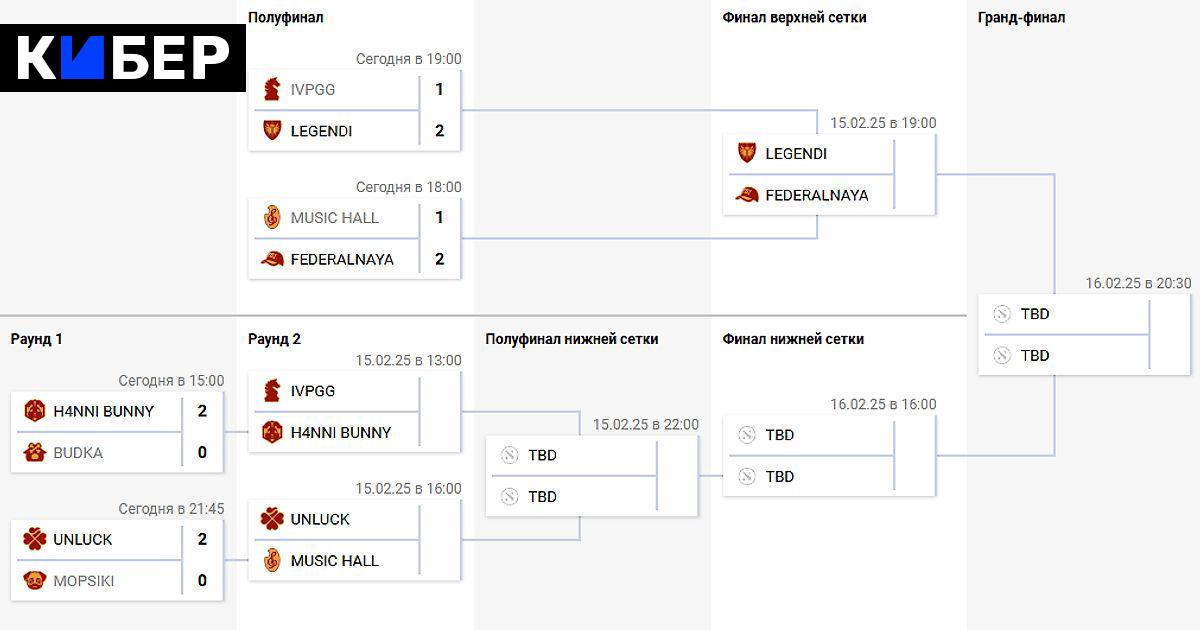Click the Dota icon in grand final top slot
Image resolution: width=1200 pixels, height=630 pixels.
point(1003,314)
